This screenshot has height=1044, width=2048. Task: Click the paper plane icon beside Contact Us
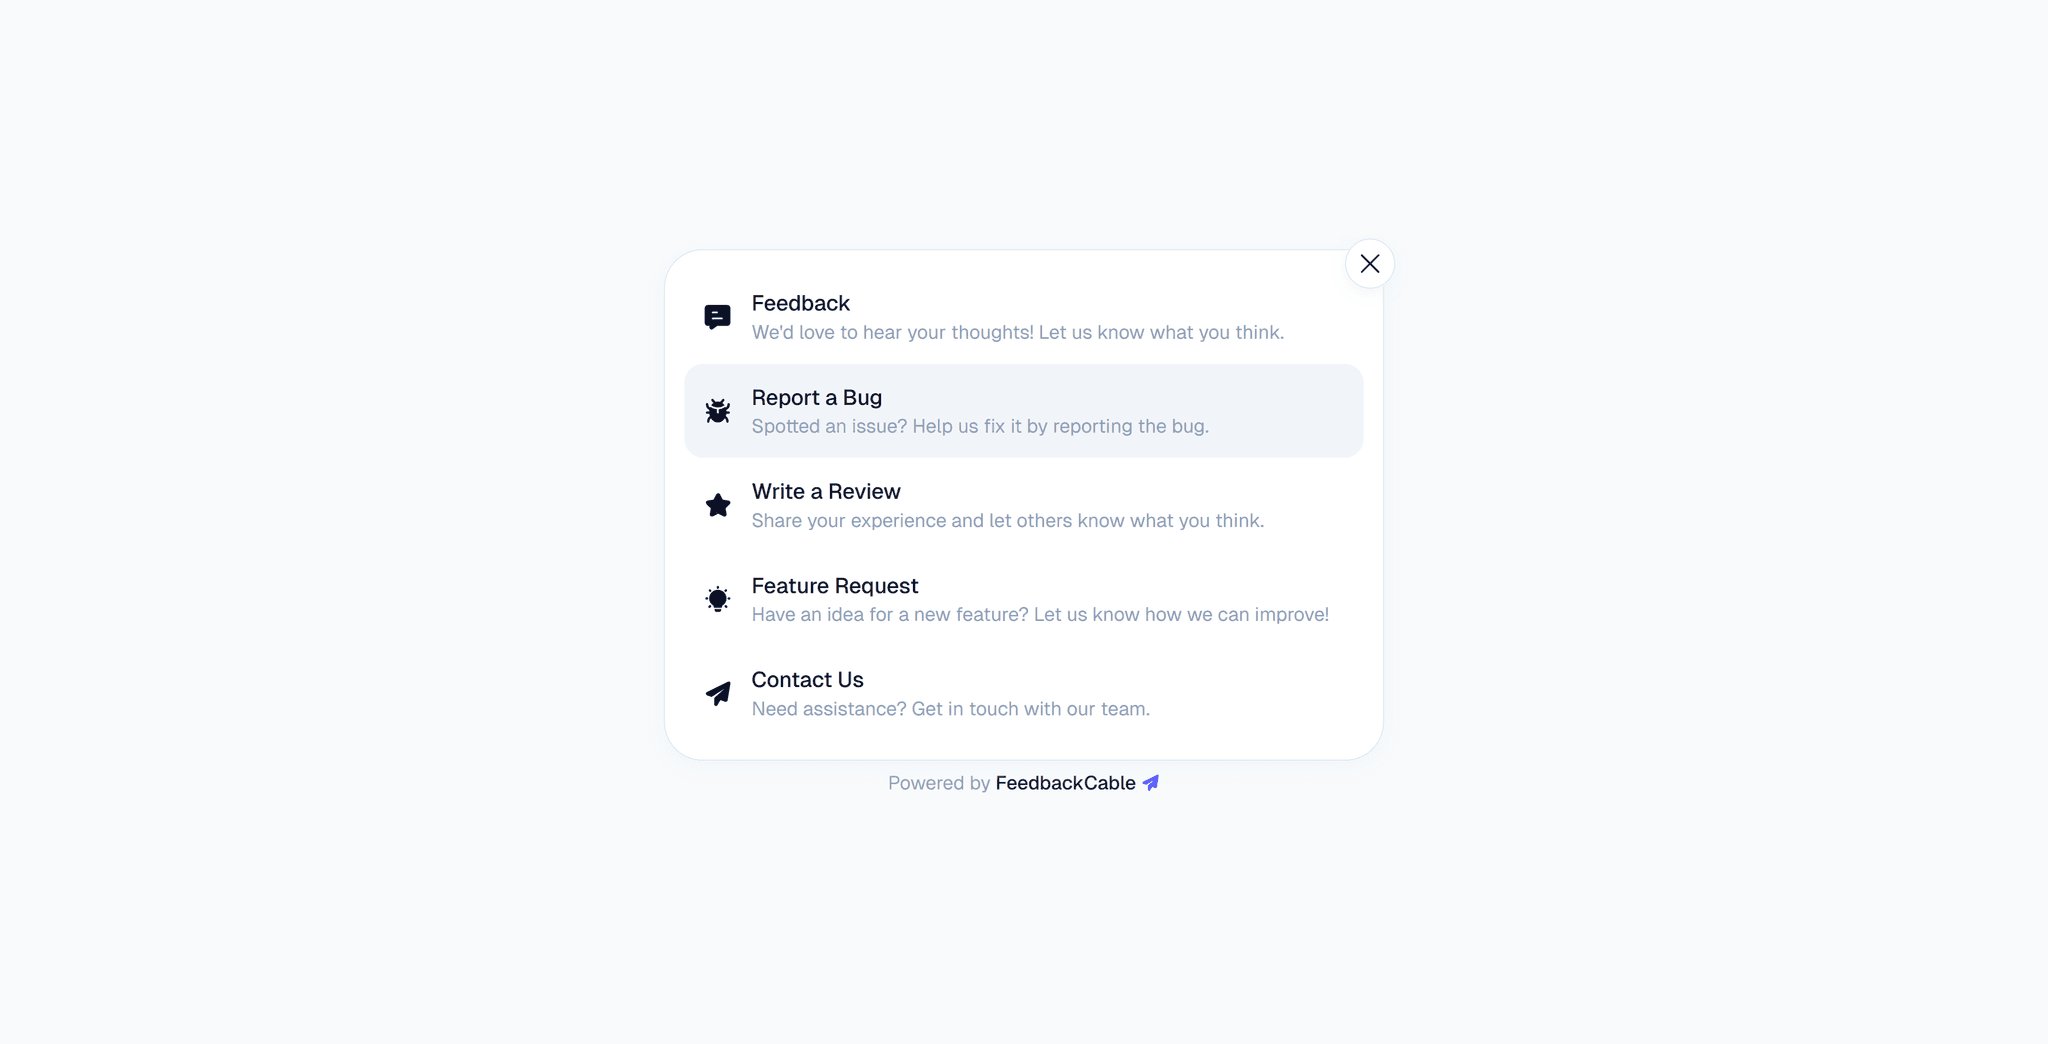point(717,693)
